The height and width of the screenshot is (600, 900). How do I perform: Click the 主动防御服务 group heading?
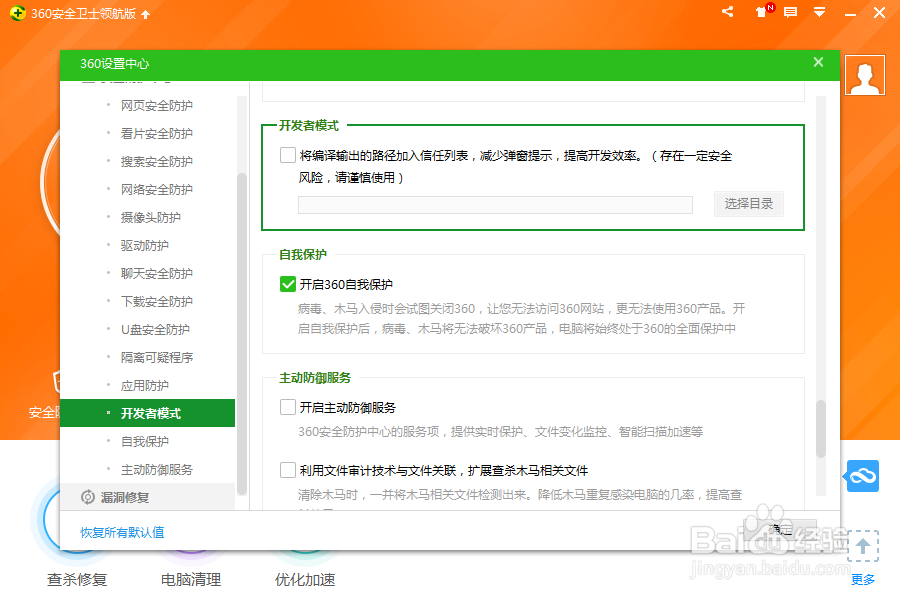coord(315,378)
